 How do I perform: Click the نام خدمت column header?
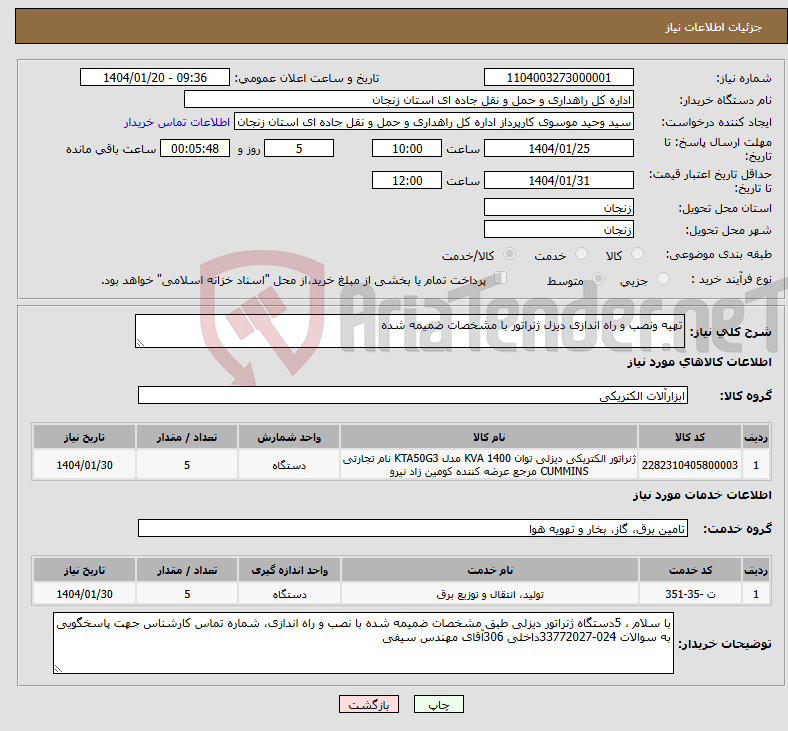point(489,570)
